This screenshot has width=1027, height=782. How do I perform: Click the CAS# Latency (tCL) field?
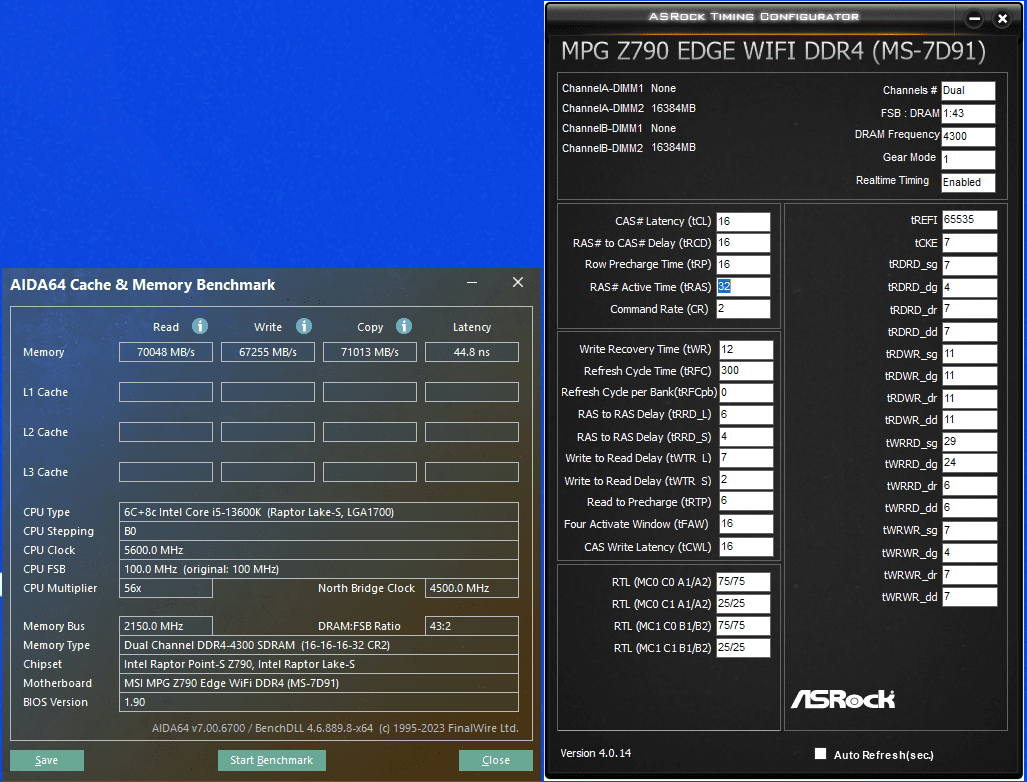pos(743,221)
